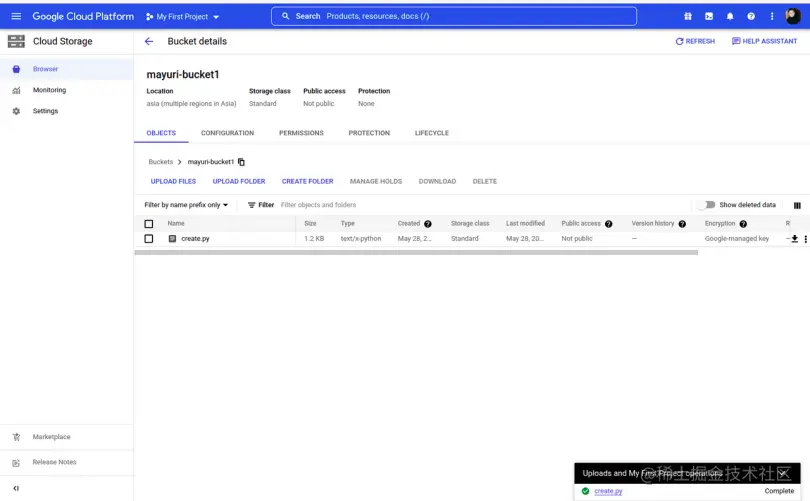The width and height of the screenshot is (810, 501).
Task: Go back with the Bucket details arrow
Action: tap(149, 41)
